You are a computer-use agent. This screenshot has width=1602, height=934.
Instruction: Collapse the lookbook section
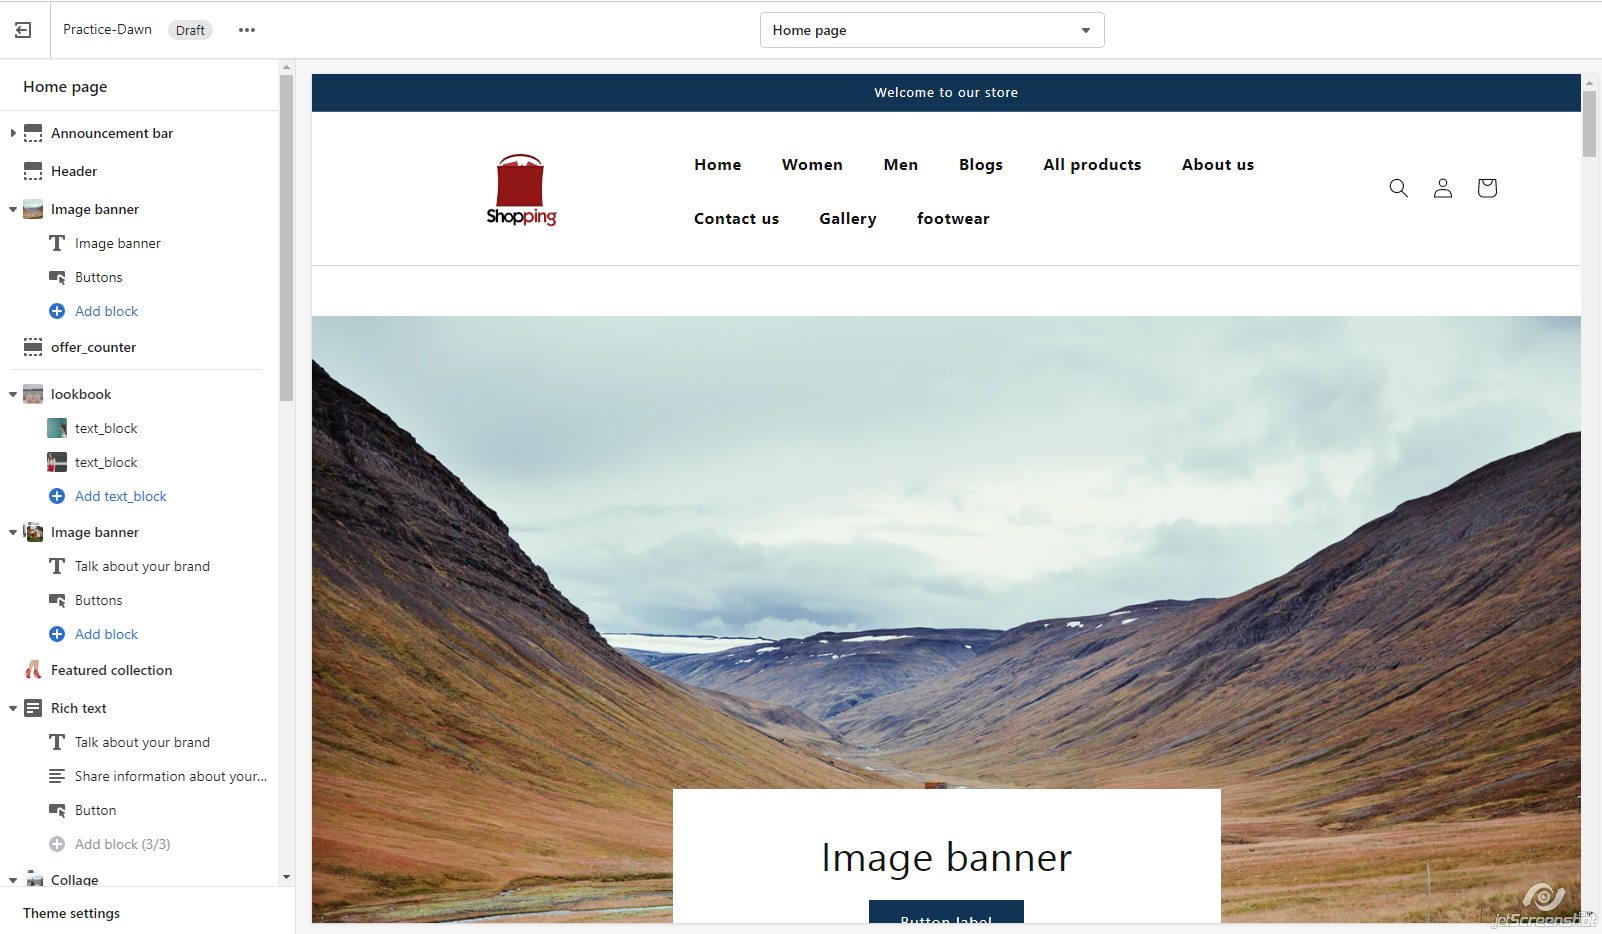(13, 394)
